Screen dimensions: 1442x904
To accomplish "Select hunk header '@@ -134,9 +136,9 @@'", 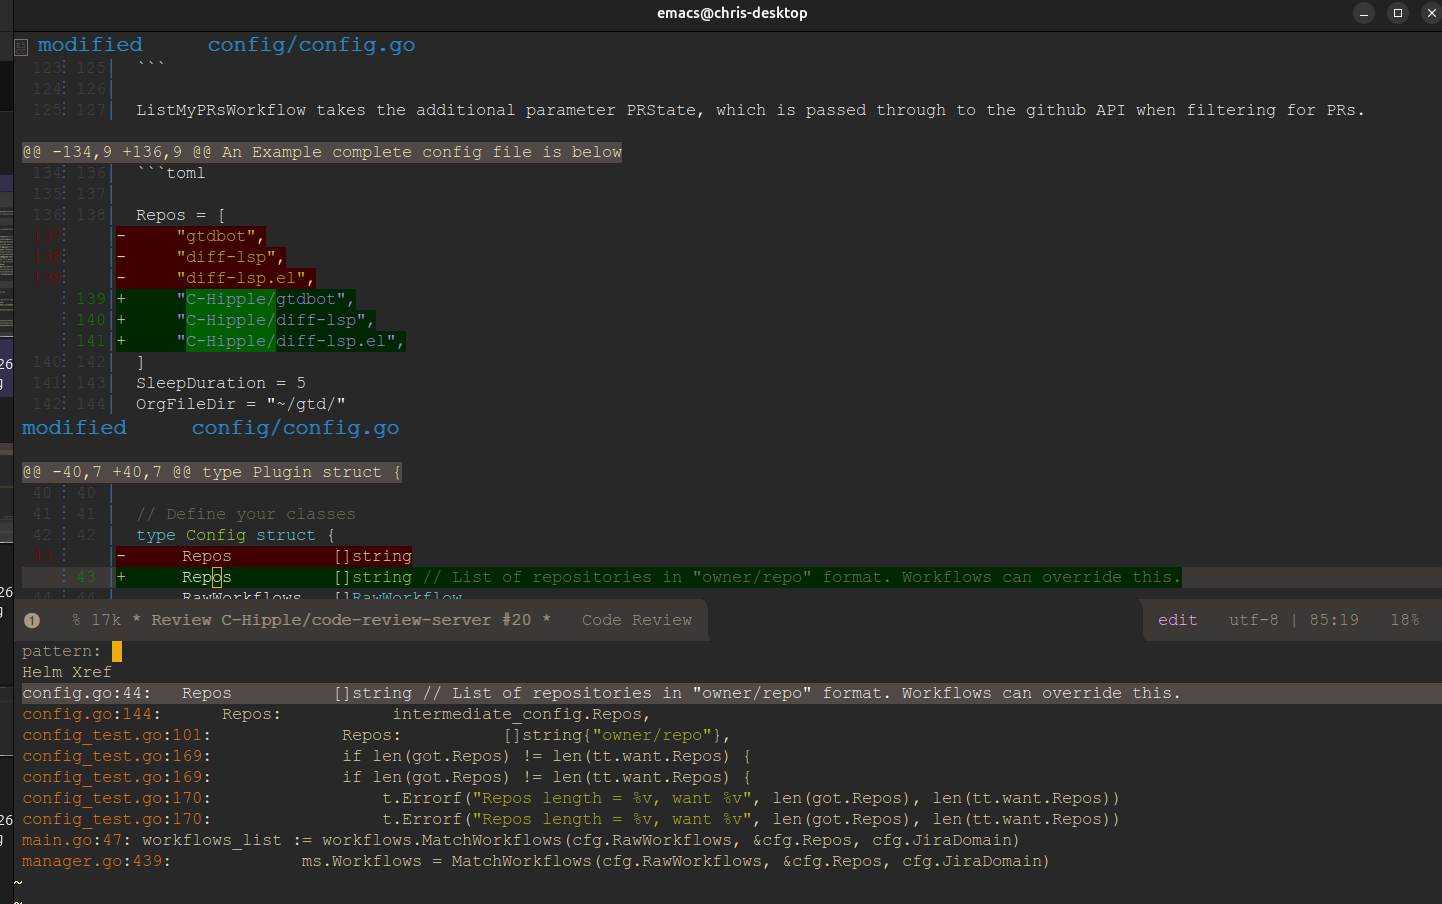I will [x=322, y=152].
